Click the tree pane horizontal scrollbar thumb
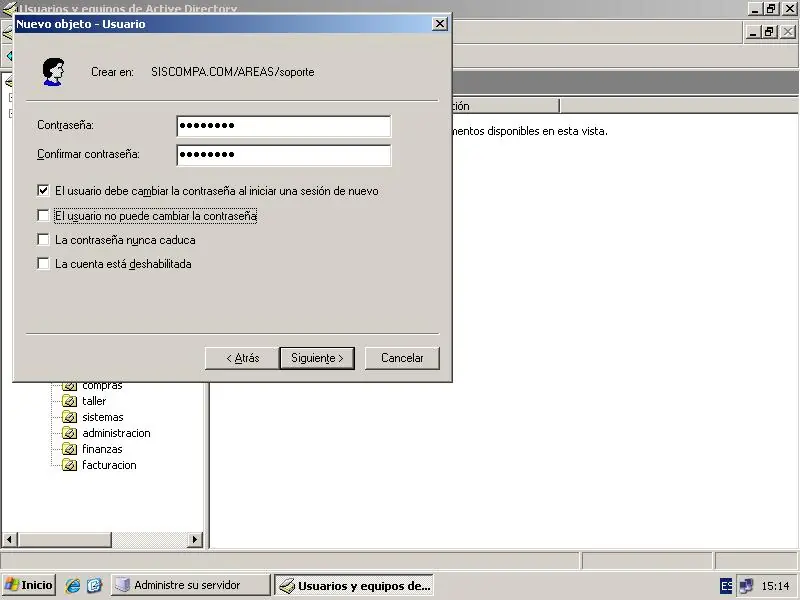Viewport: 800px width, 600px height. tap(64, 539)
